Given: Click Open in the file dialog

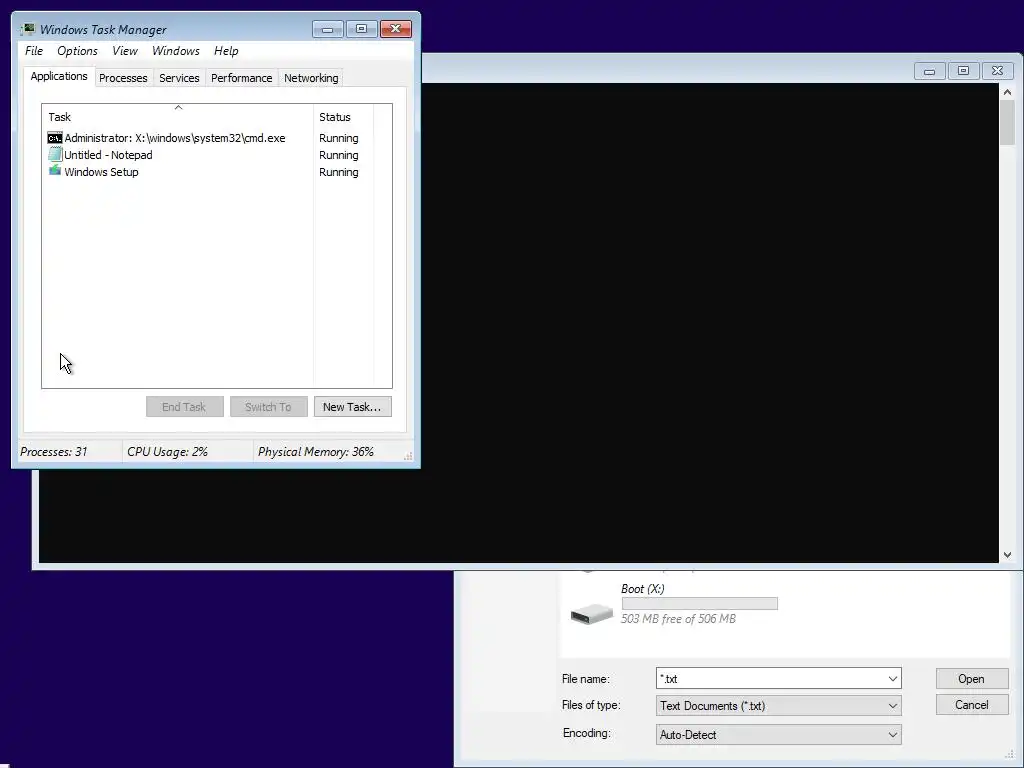Looking at the screenshot, I should click(x=972, y=679).
